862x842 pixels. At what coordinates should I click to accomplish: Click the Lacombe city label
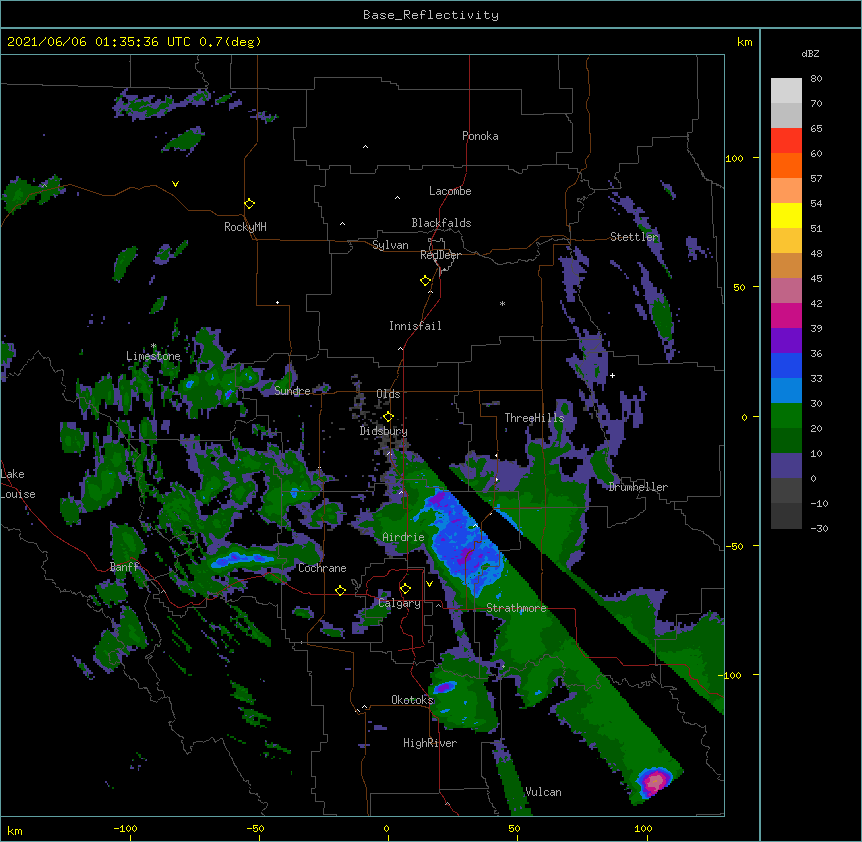pyautogui.click(x=450, y=191)
